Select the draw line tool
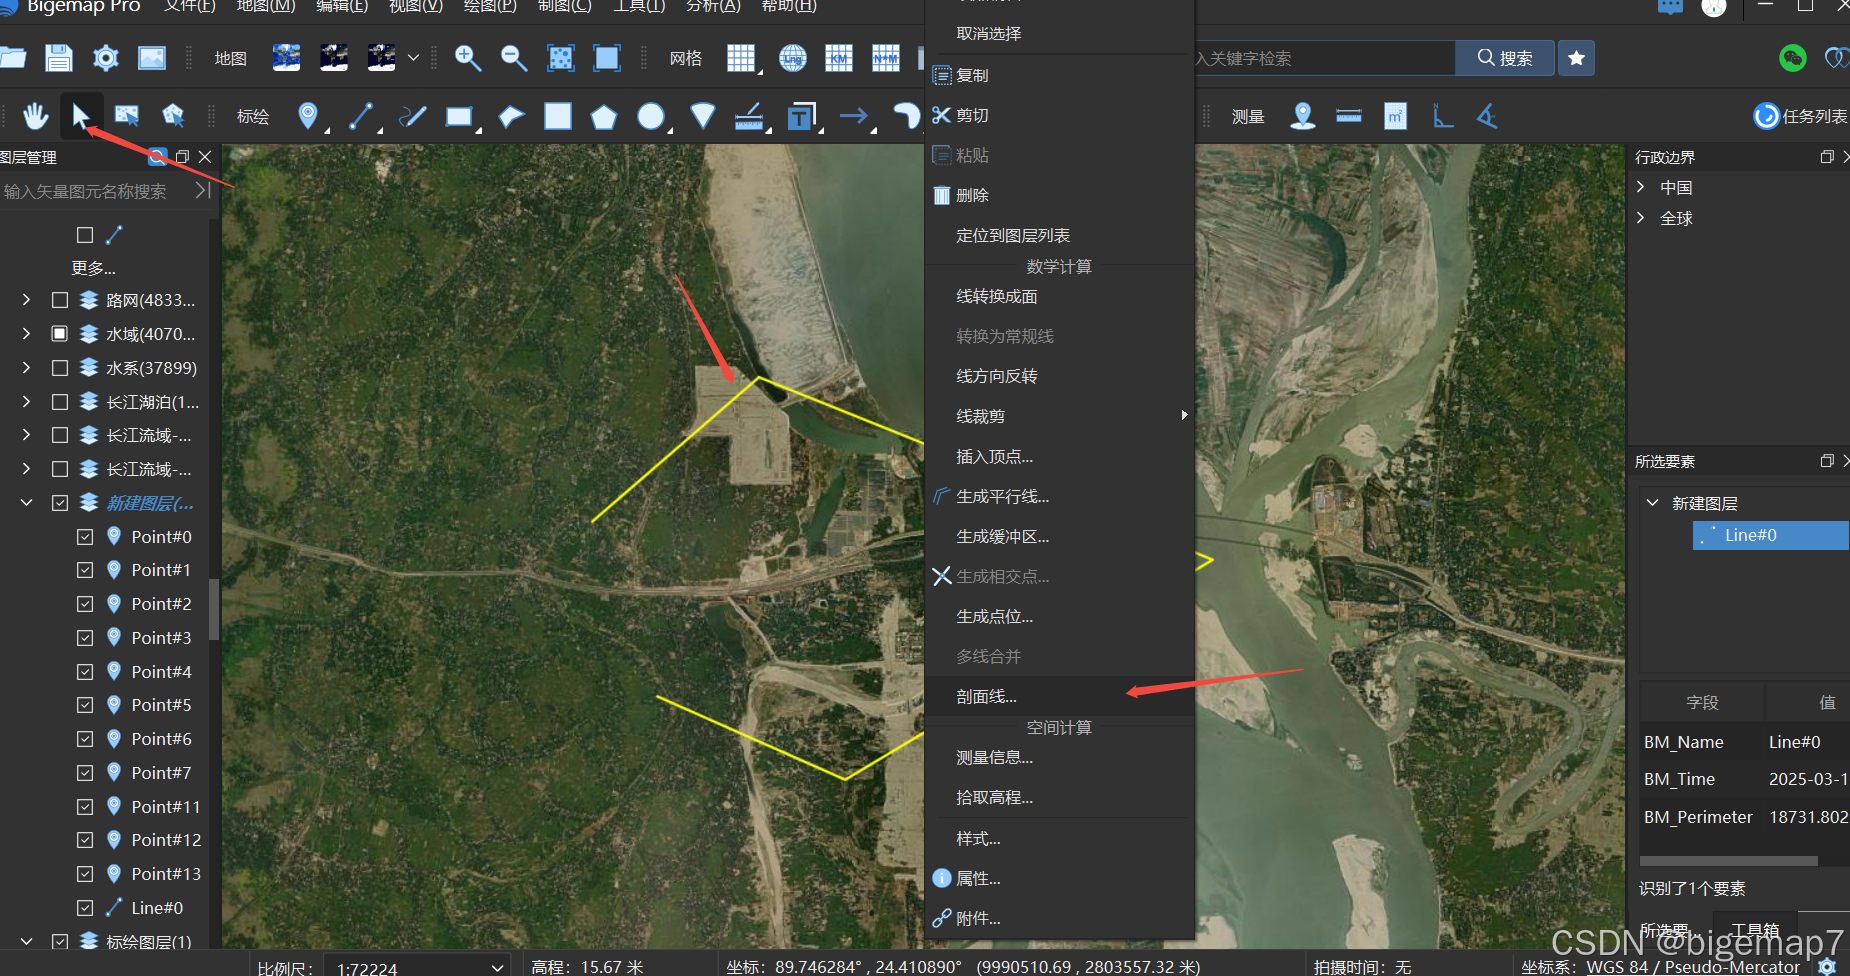 click(362, 116)
